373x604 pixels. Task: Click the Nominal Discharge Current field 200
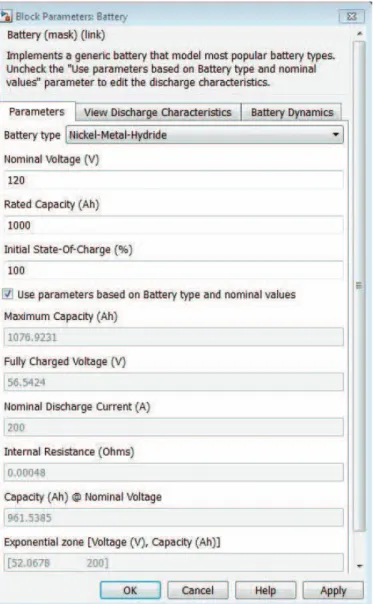pos(173,427)
